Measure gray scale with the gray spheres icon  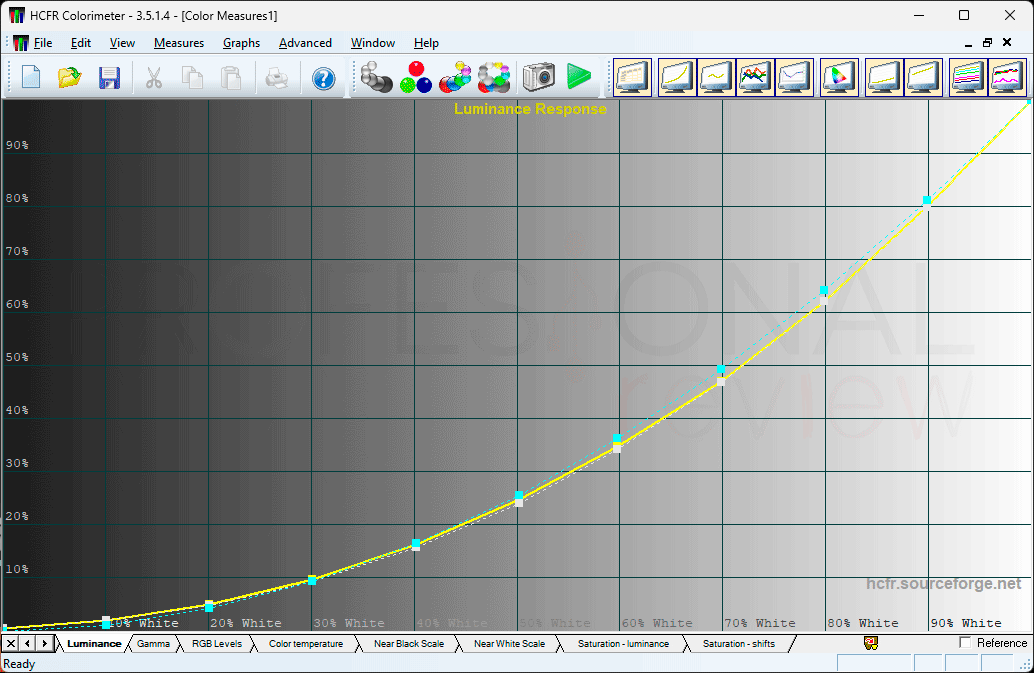point(377,77)
